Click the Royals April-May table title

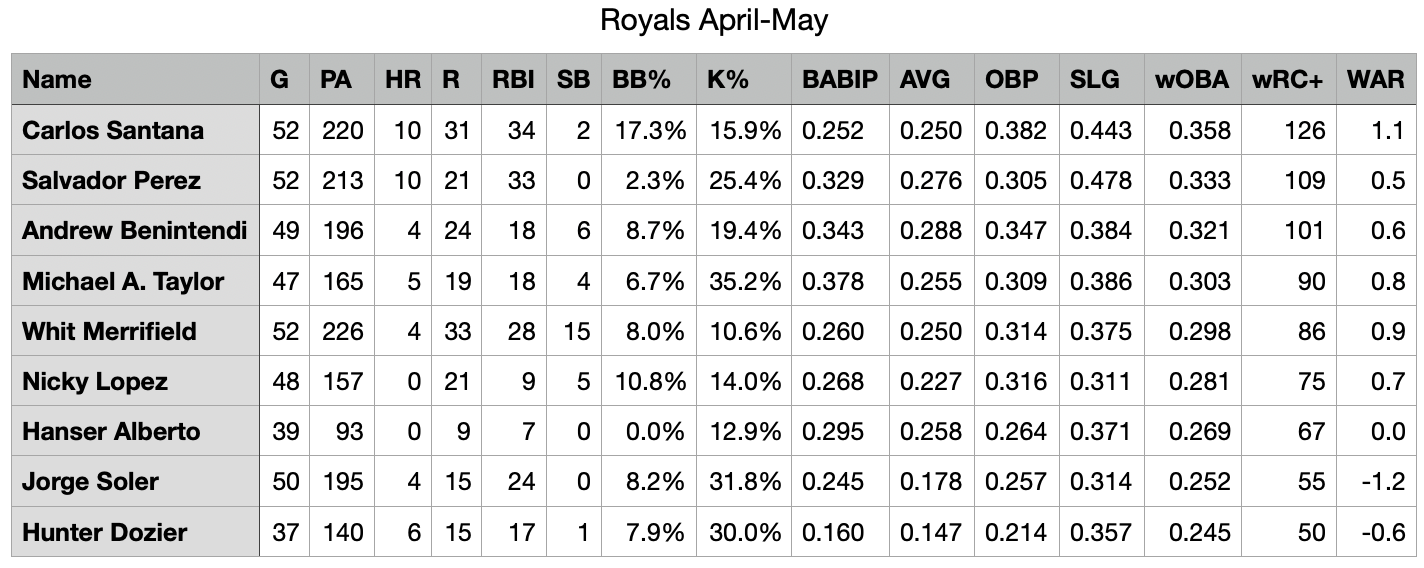coord(713,20)
